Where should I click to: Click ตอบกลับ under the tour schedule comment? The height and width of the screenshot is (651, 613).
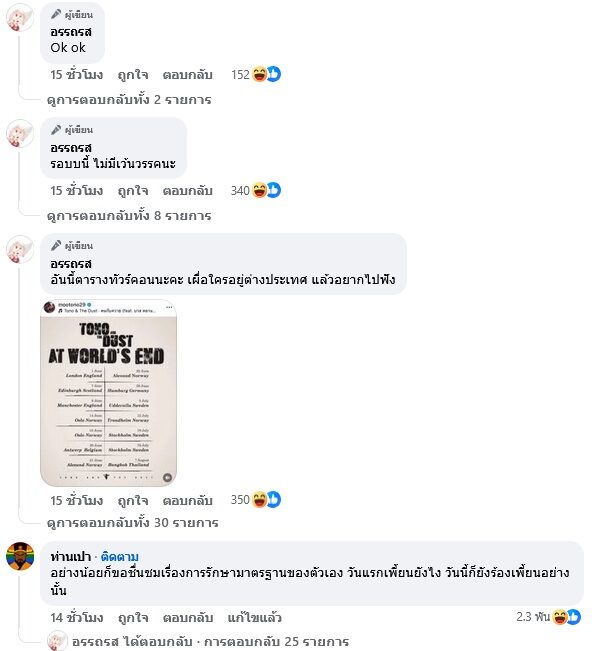coord(187,500)
